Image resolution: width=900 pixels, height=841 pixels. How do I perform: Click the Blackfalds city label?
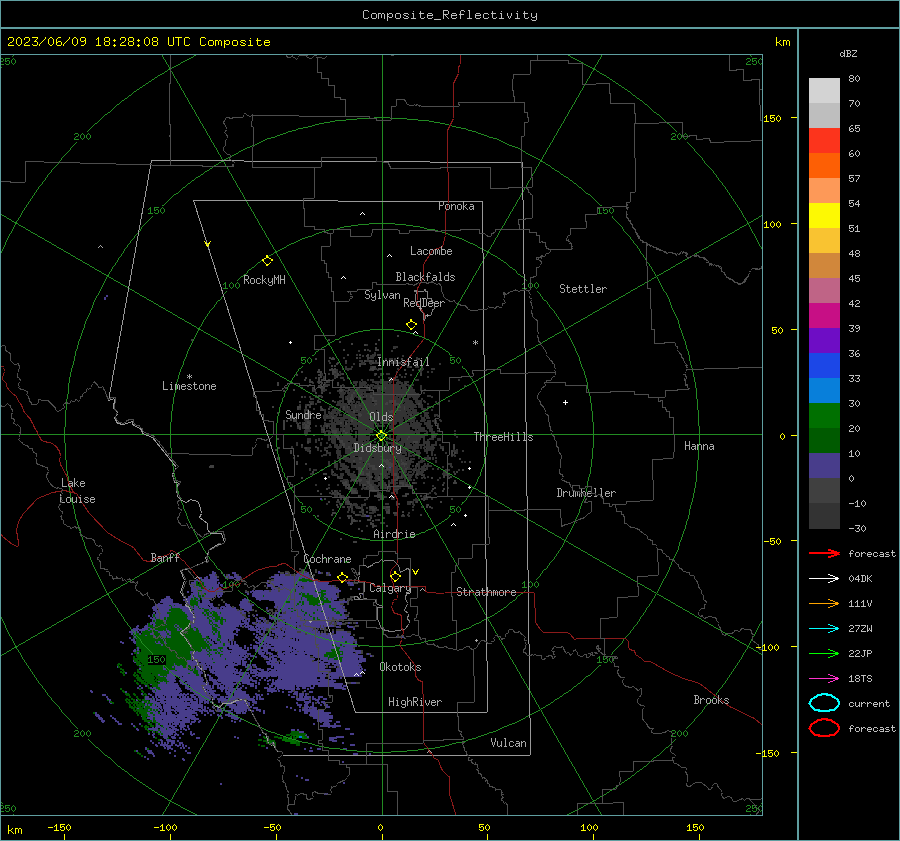click(425, 277)
